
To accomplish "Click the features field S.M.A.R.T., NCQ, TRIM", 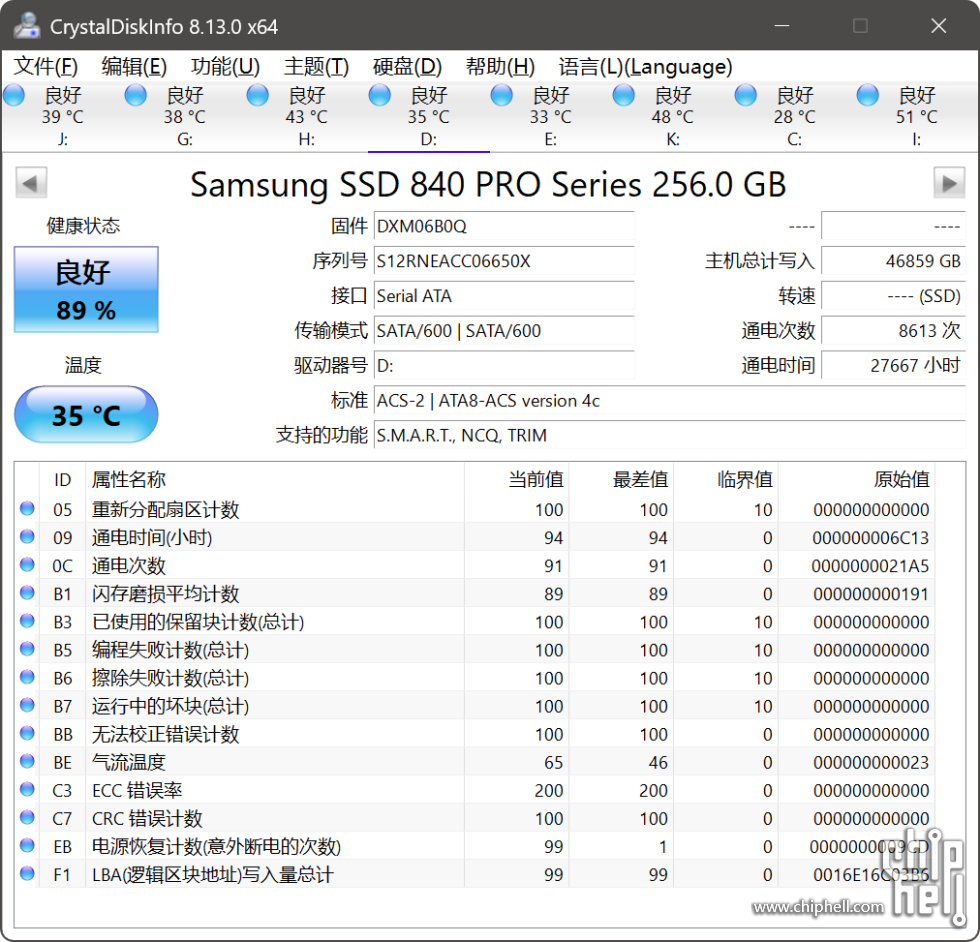I will point(670,435).
